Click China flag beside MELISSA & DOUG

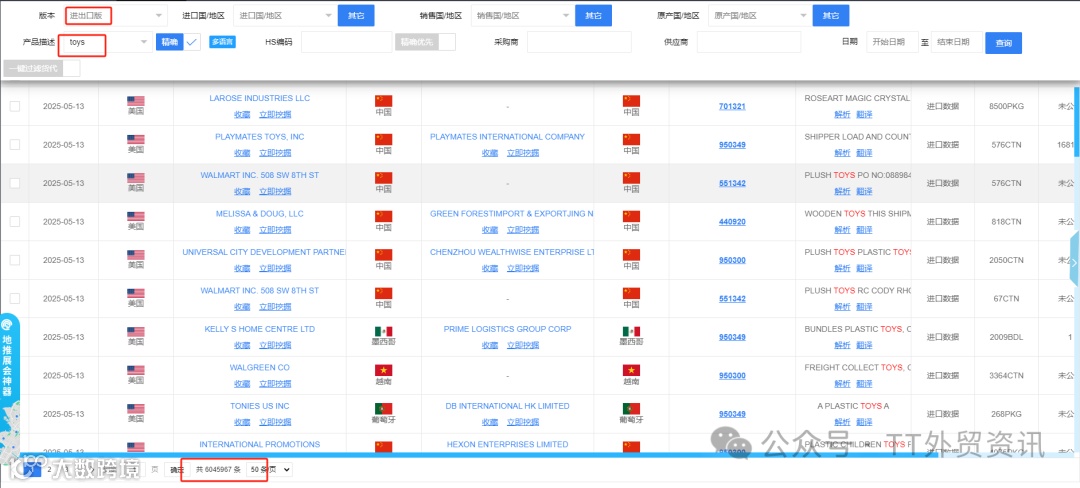tap(384, 216)
